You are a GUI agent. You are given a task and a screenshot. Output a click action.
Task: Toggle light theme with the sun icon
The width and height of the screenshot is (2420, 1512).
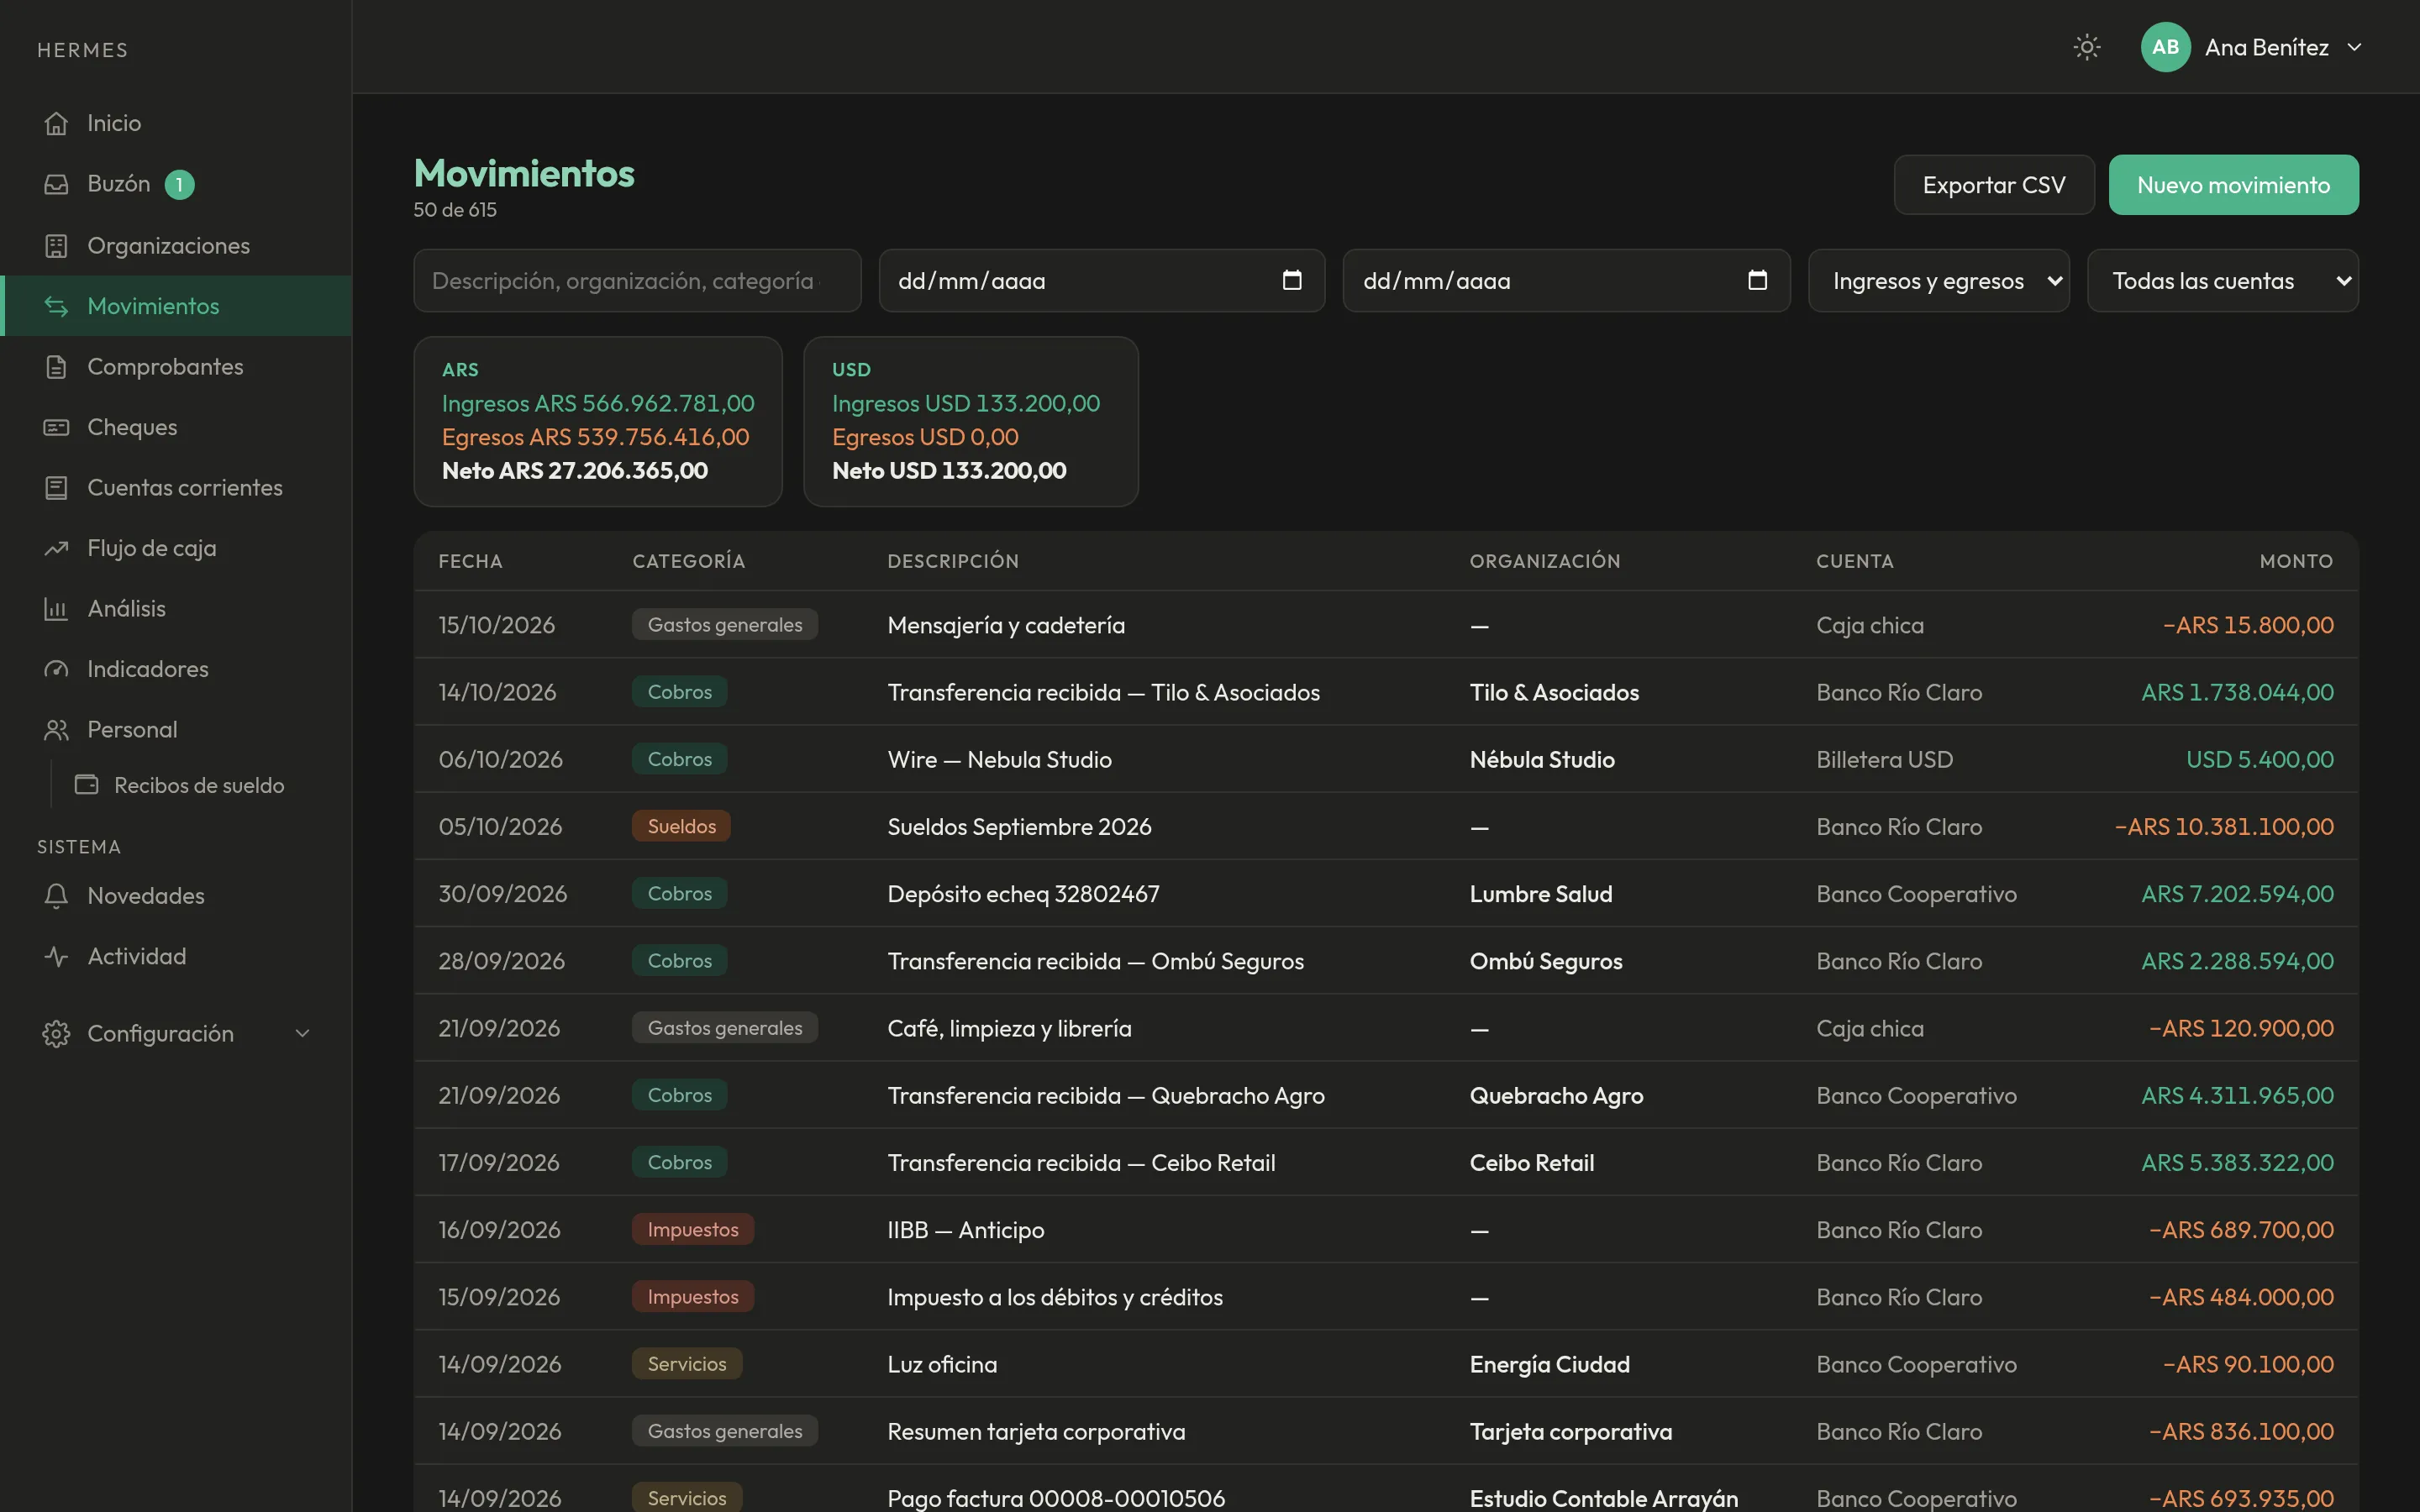[2087, 47]
